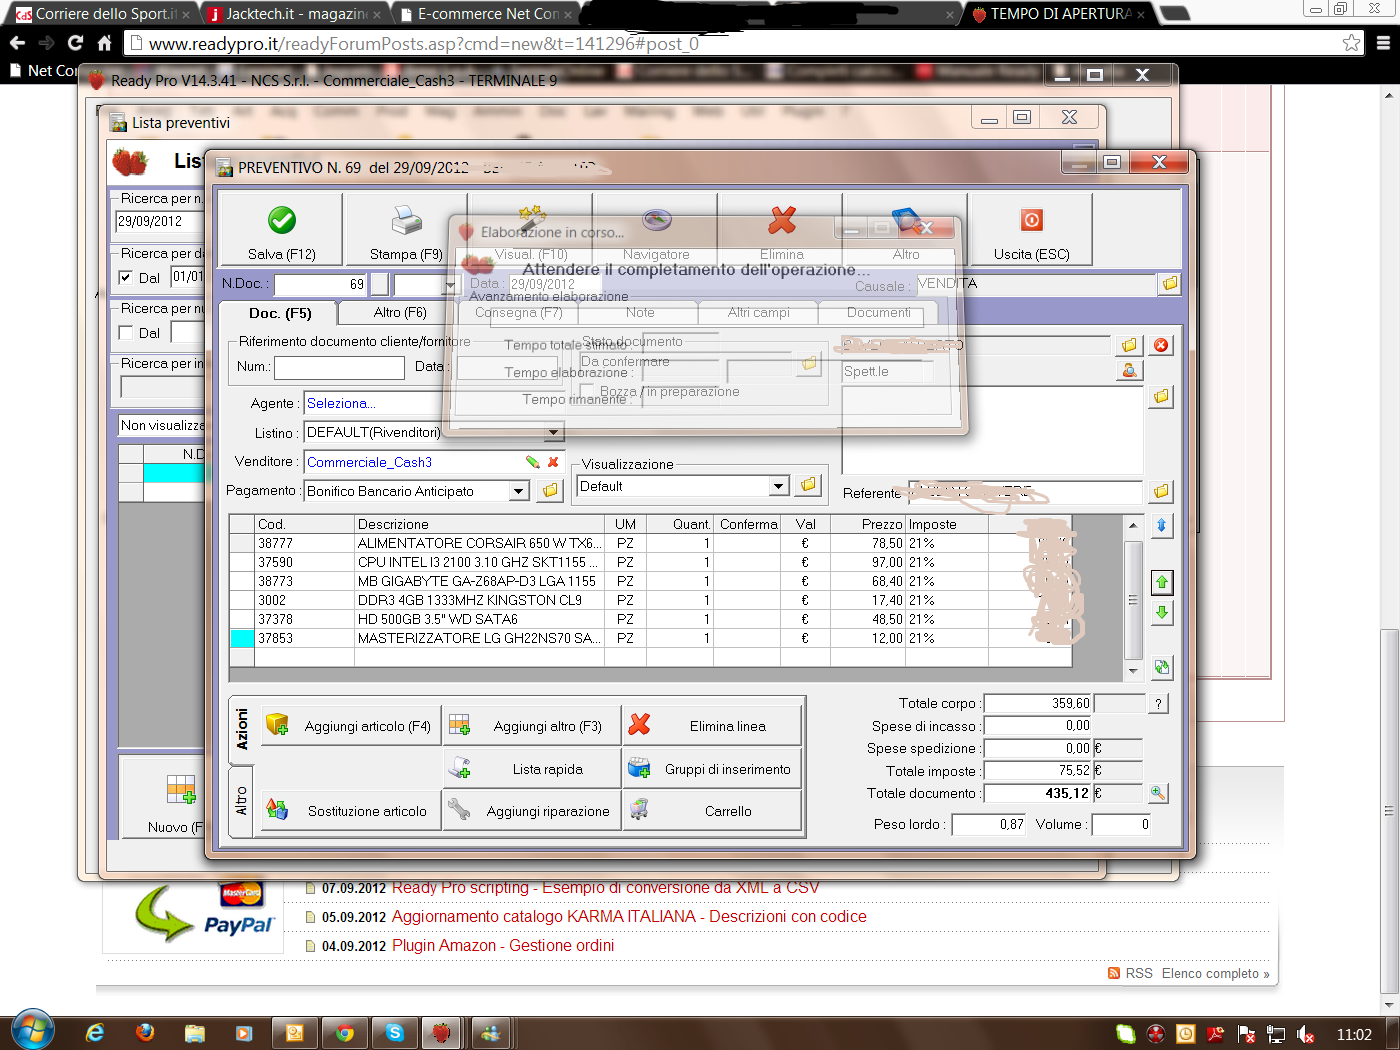This screenshot has height=1050, width=1400.
Task: Click the table scrollbar down arrow
Action: point(1132,671)
